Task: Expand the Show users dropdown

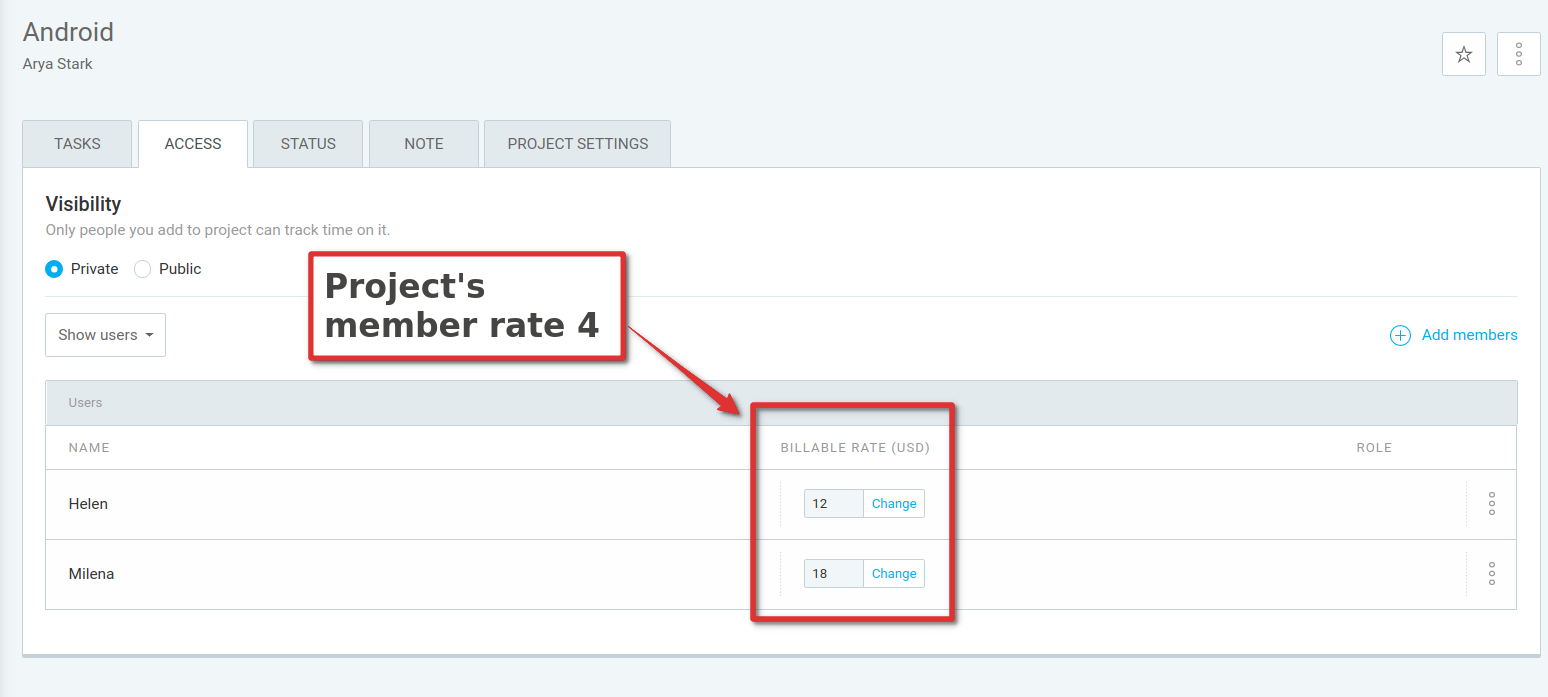Action: tap(105, 335)
